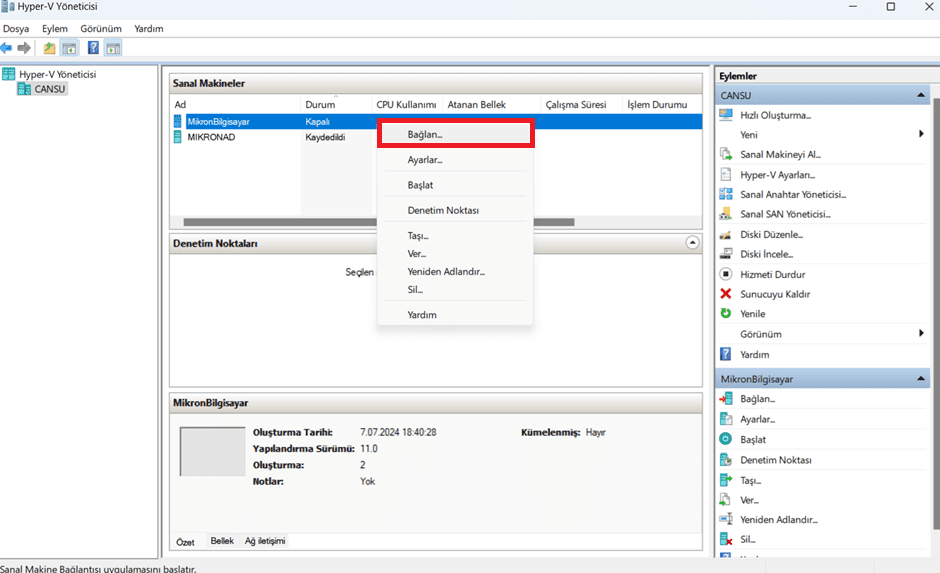The height and width of the screenshot is (573, 940).
Task: Click the red X Sunucuyu Kaldır icon
Action: coord(726,294)
